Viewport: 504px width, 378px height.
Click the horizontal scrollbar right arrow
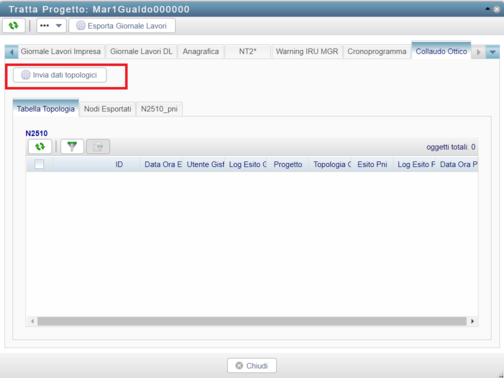tap(472, 321)
